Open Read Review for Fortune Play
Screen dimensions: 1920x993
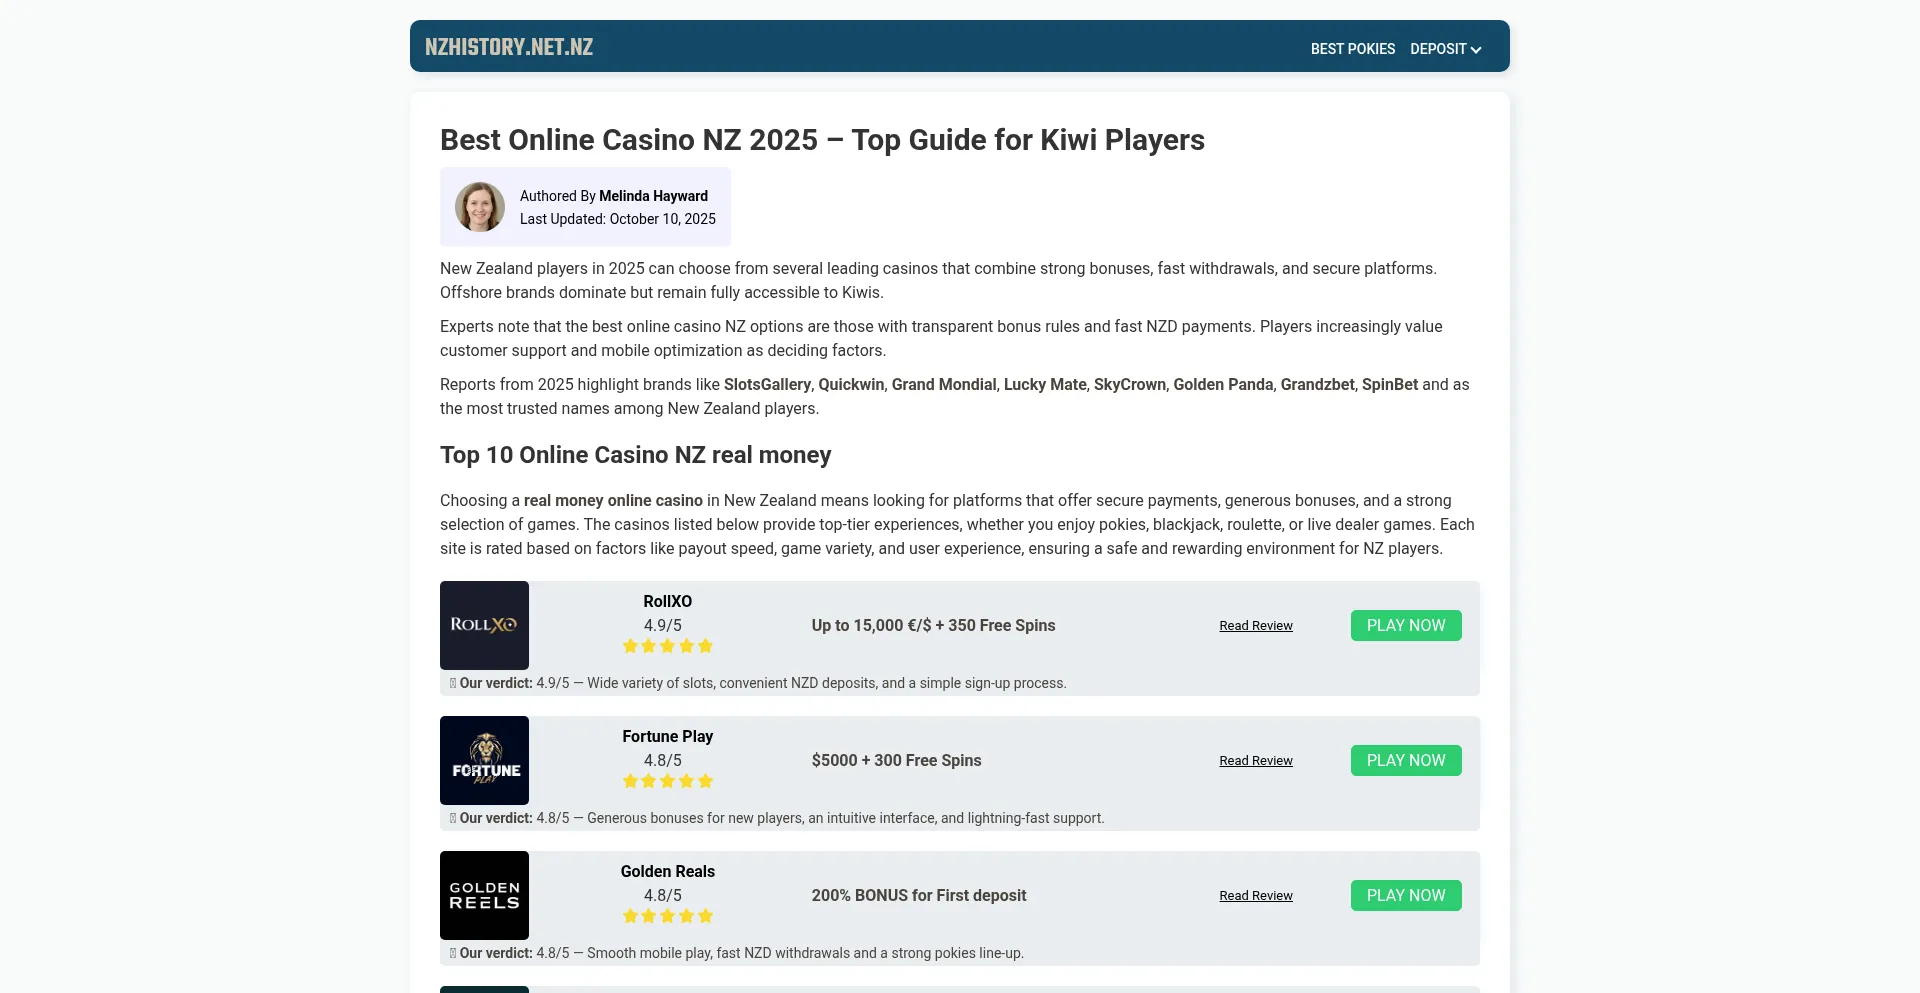pos(1255,761)
